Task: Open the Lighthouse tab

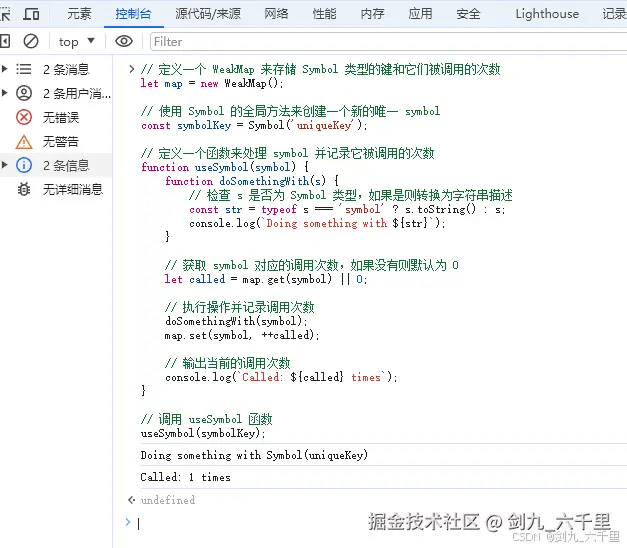Action: [547, 14]
